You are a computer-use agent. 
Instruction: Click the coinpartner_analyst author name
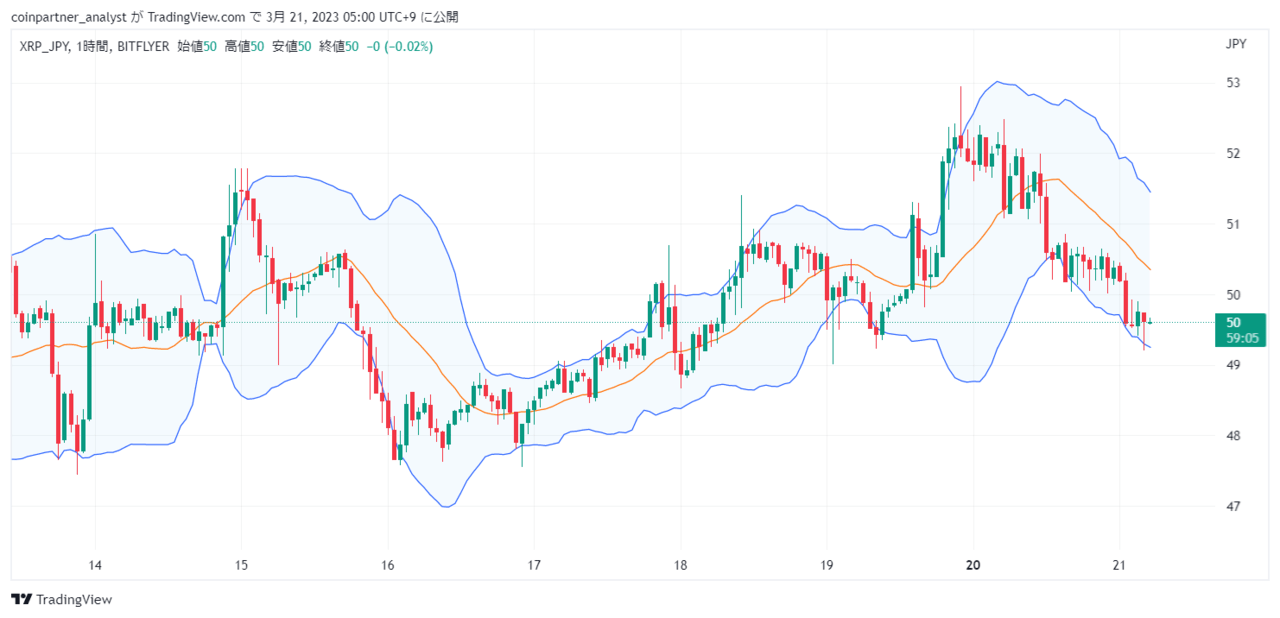click(63, 17)
